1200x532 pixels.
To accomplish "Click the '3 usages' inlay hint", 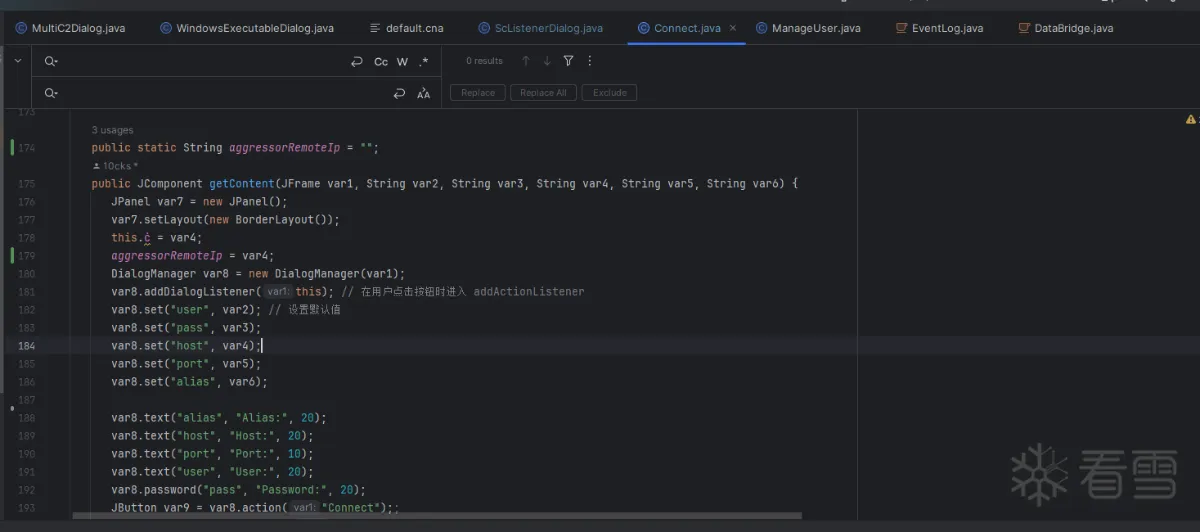I will [x=112, y=130].
